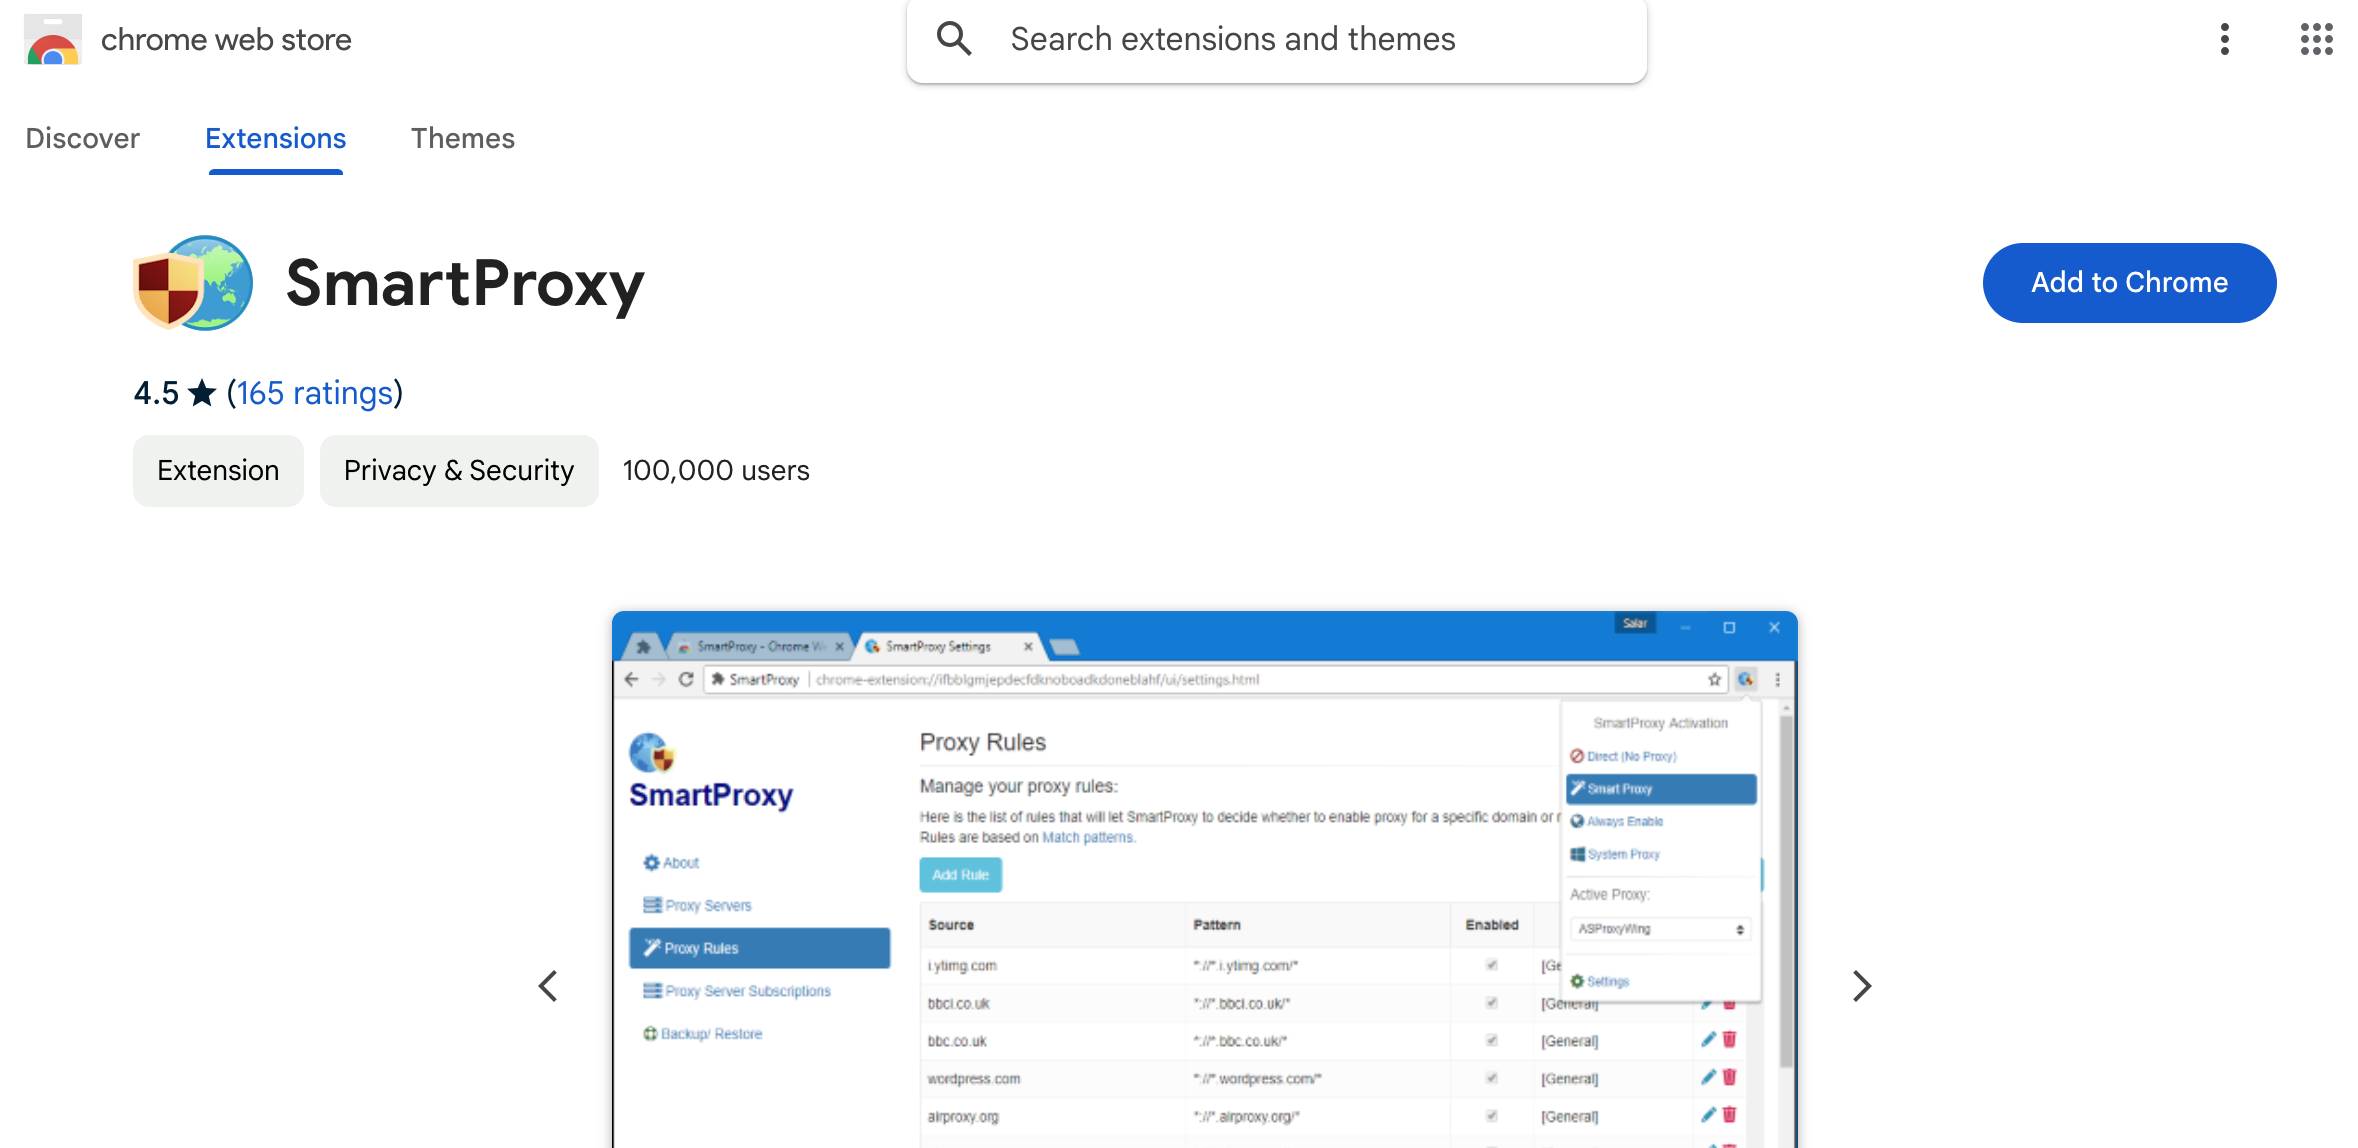Open the Google apps grid
This screenshot has width=2358, height=1148.
(2316, 39)
